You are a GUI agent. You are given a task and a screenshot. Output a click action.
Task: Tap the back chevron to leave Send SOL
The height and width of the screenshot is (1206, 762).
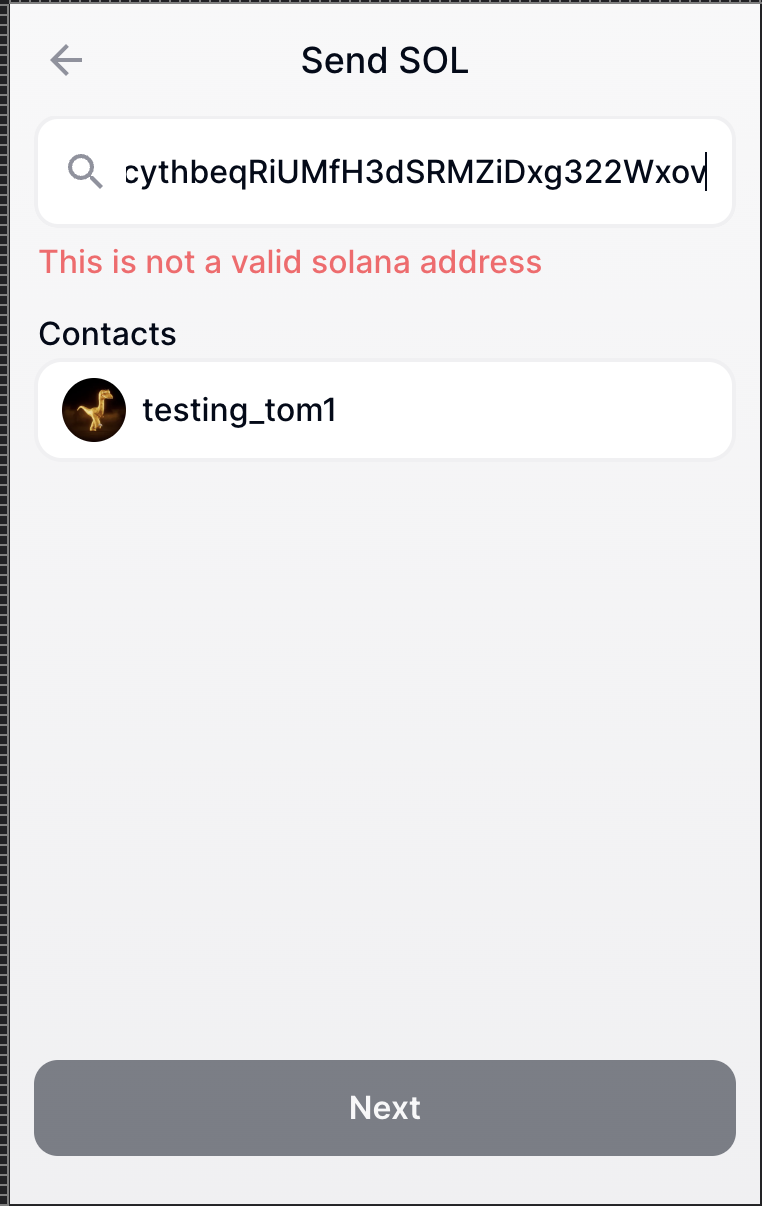[66, 60]
